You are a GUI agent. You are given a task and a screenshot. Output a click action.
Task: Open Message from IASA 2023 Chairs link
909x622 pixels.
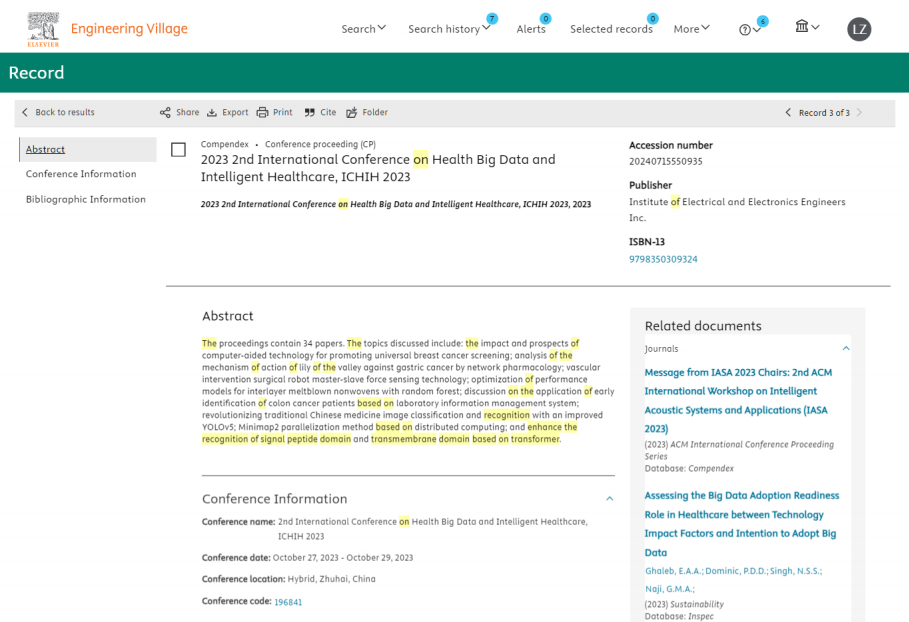coord(738,401)
